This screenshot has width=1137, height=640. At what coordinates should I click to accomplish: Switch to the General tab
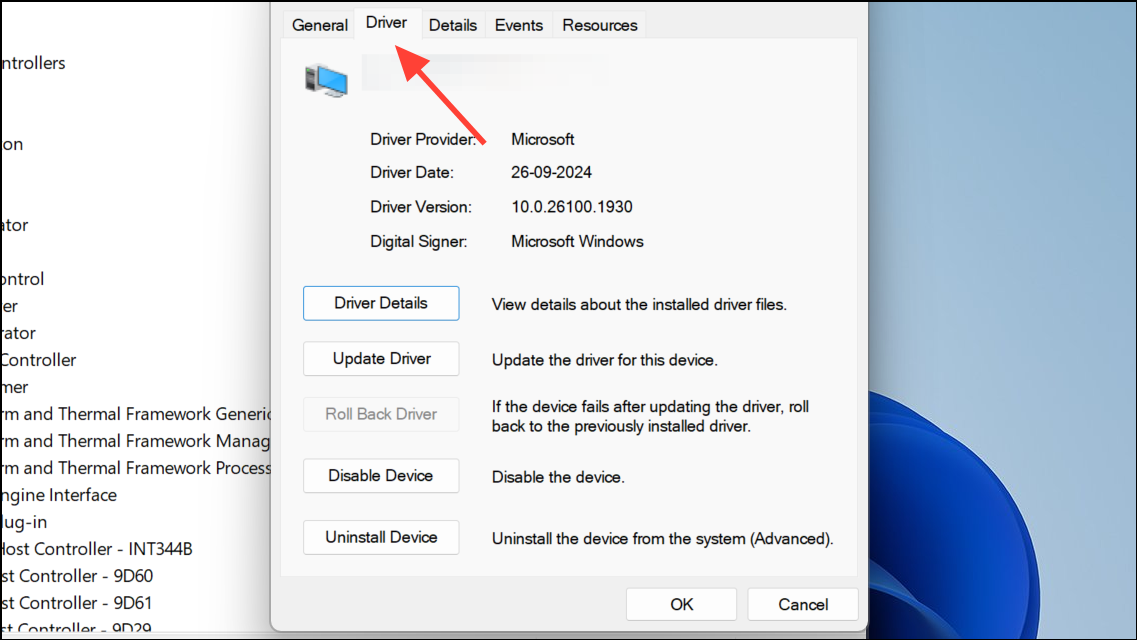tap(320, 25)
